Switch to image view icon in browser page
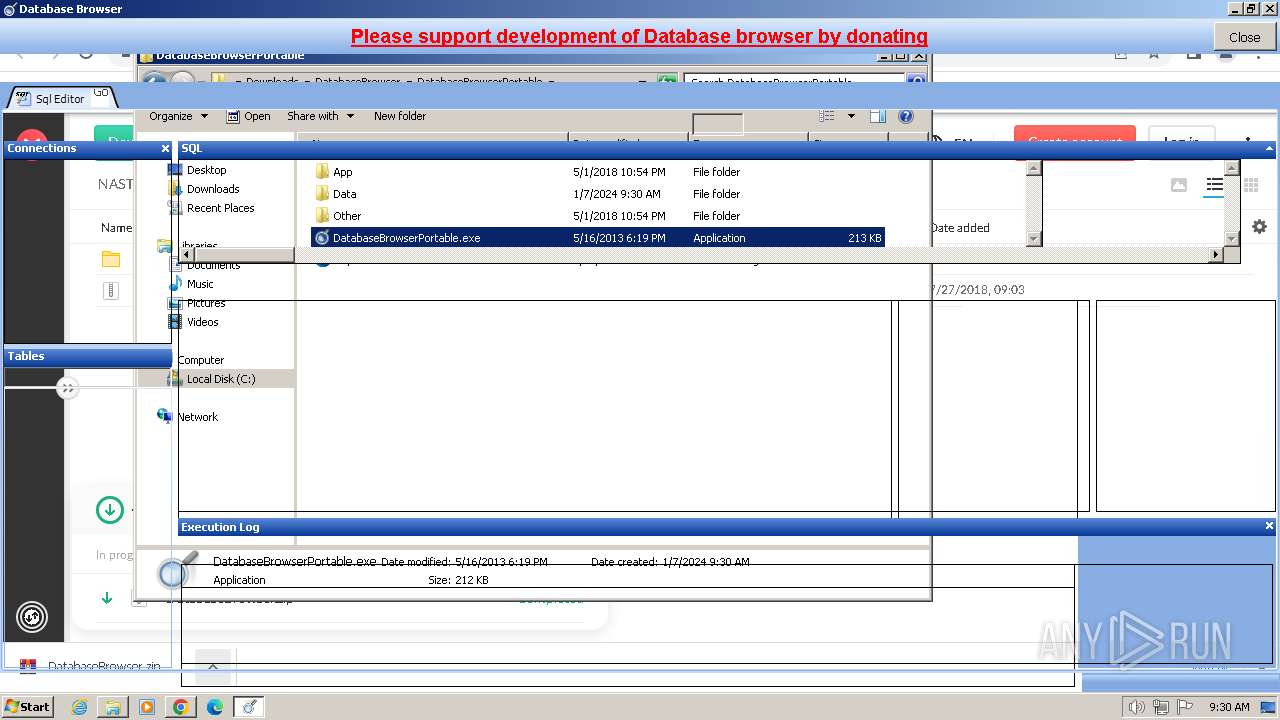 (1179, 185)
